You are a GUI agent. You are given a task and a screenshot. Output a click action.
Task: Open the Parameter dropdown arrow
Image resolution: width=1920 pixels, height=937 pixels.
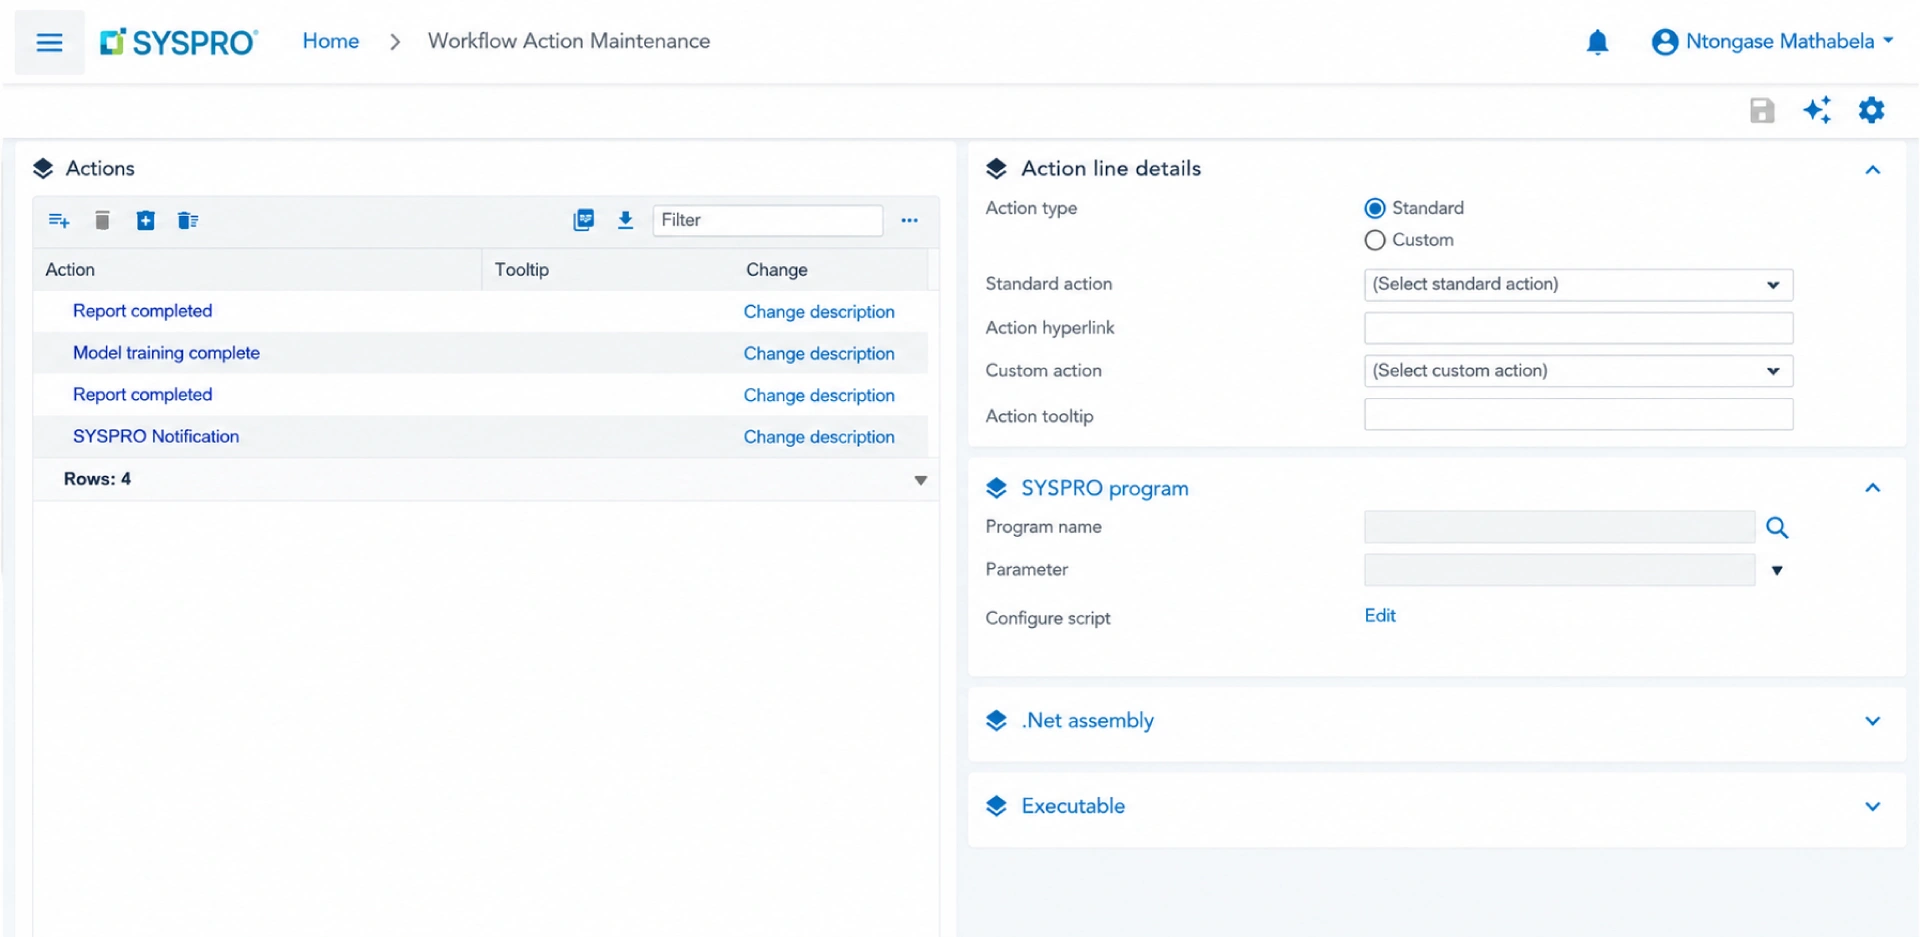coord(1777,571)
